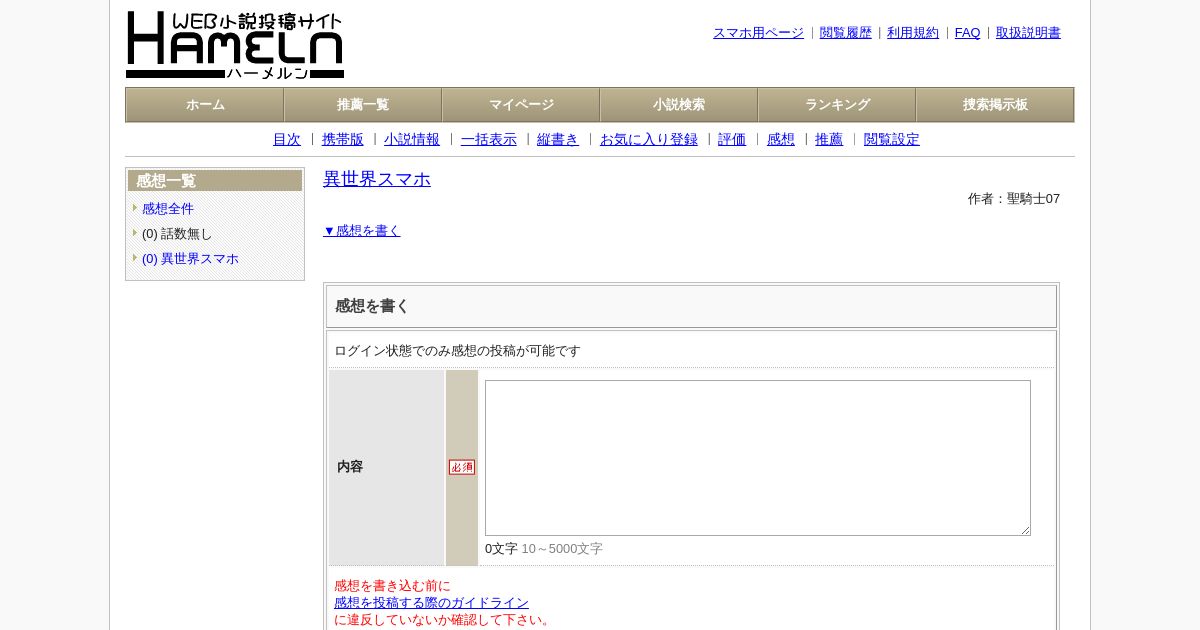Open the マイページ menu tab
1200x630 pixels.
521,105
